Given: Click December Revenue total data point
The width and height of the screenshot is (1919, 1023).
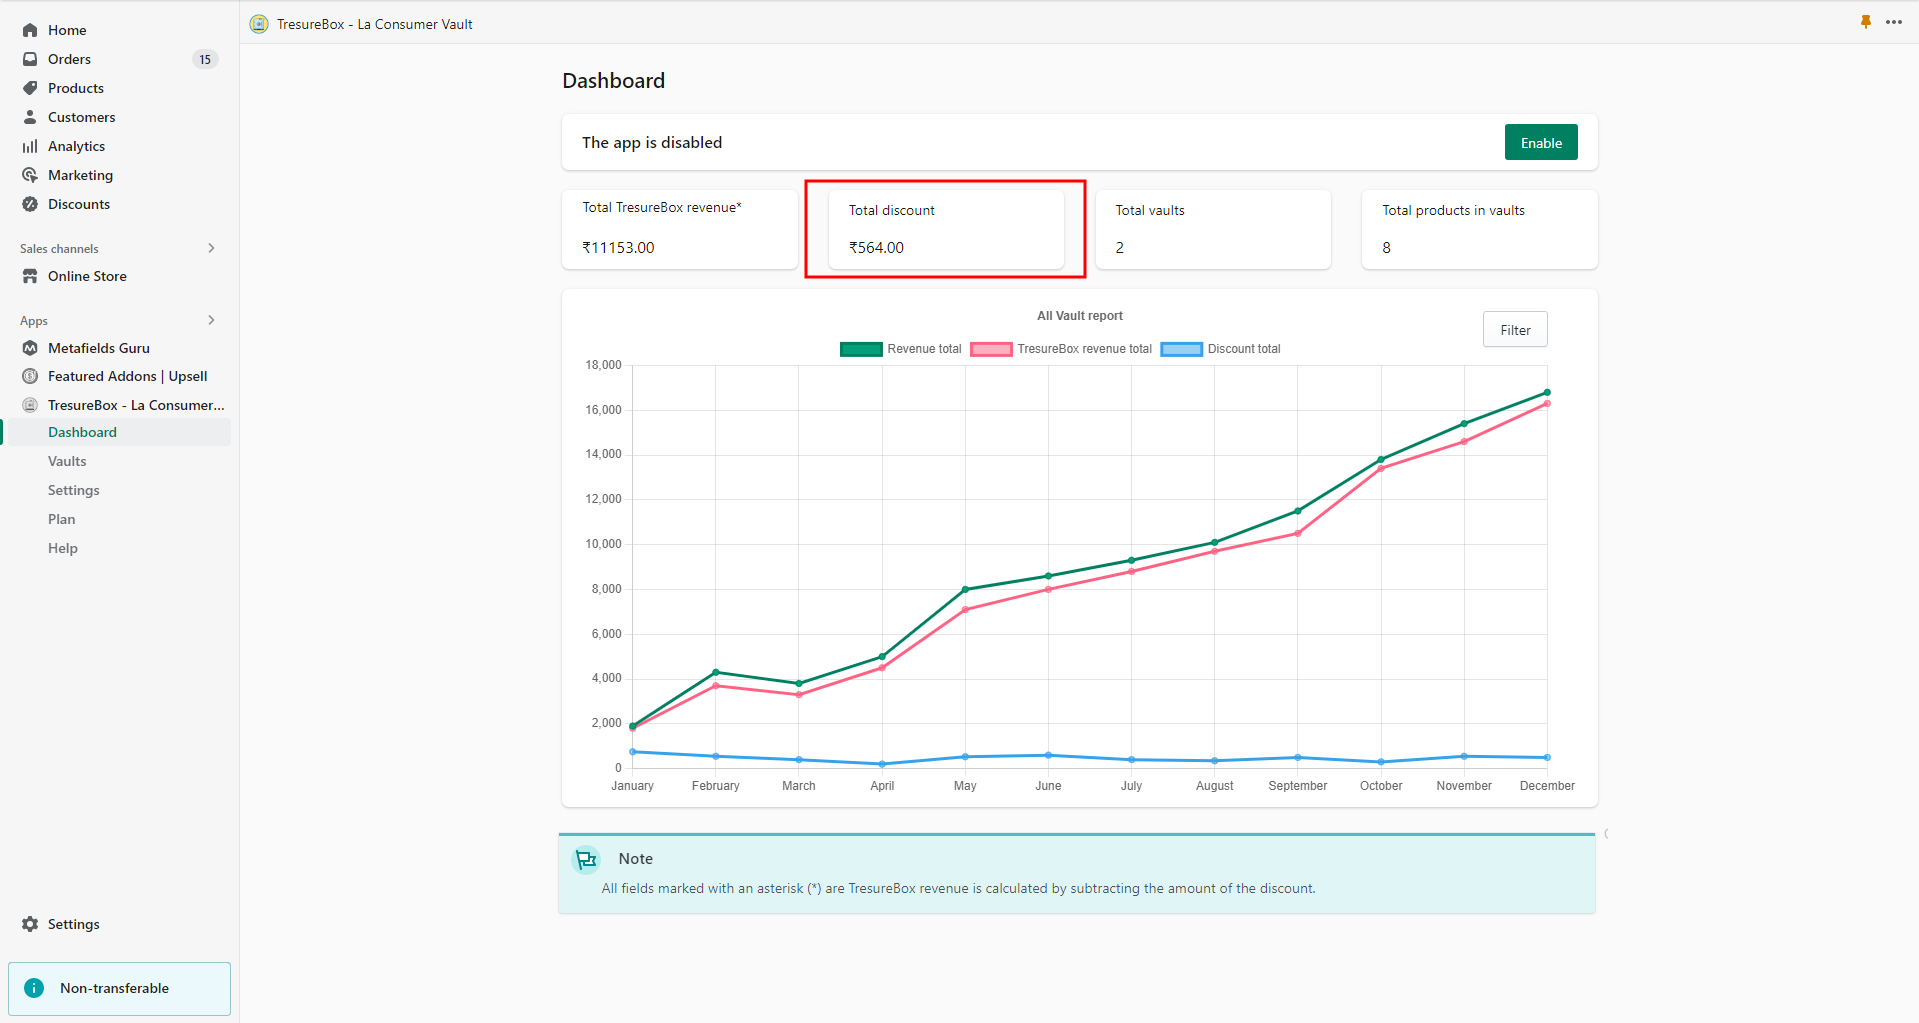Looking at the screenshot, I should (1547, 392).
